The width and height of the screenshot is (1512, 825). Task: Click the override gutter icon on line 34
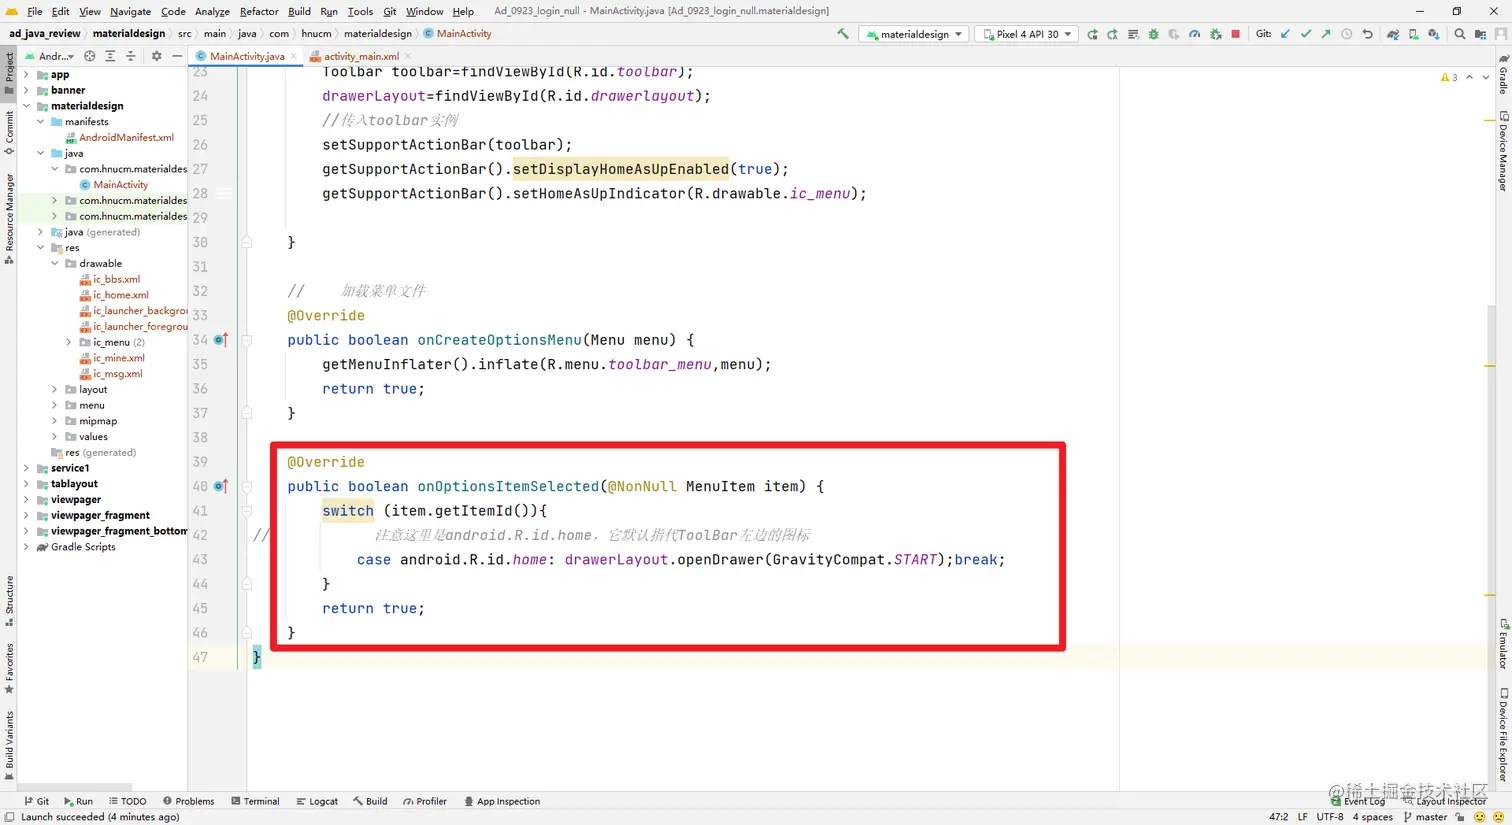click(221, 340)
